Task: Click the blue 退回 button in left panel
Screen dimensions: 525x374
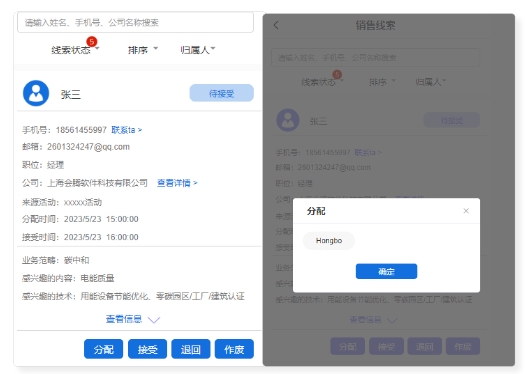Action: (191, 349)
